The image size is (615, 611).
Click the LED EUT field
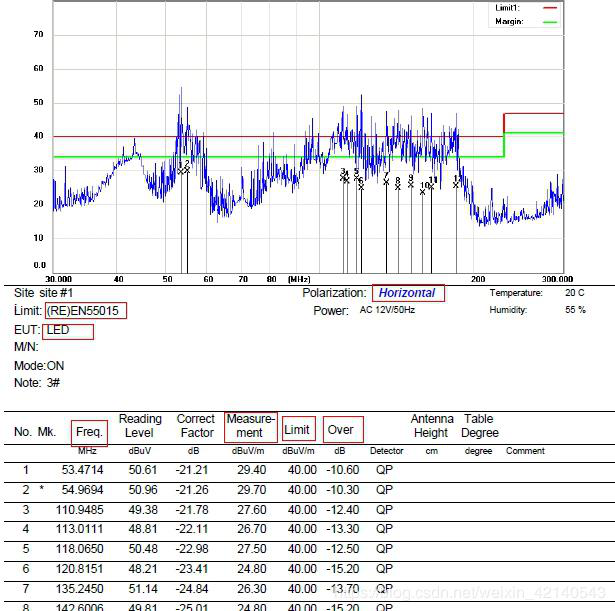click(x=67, y=330)
